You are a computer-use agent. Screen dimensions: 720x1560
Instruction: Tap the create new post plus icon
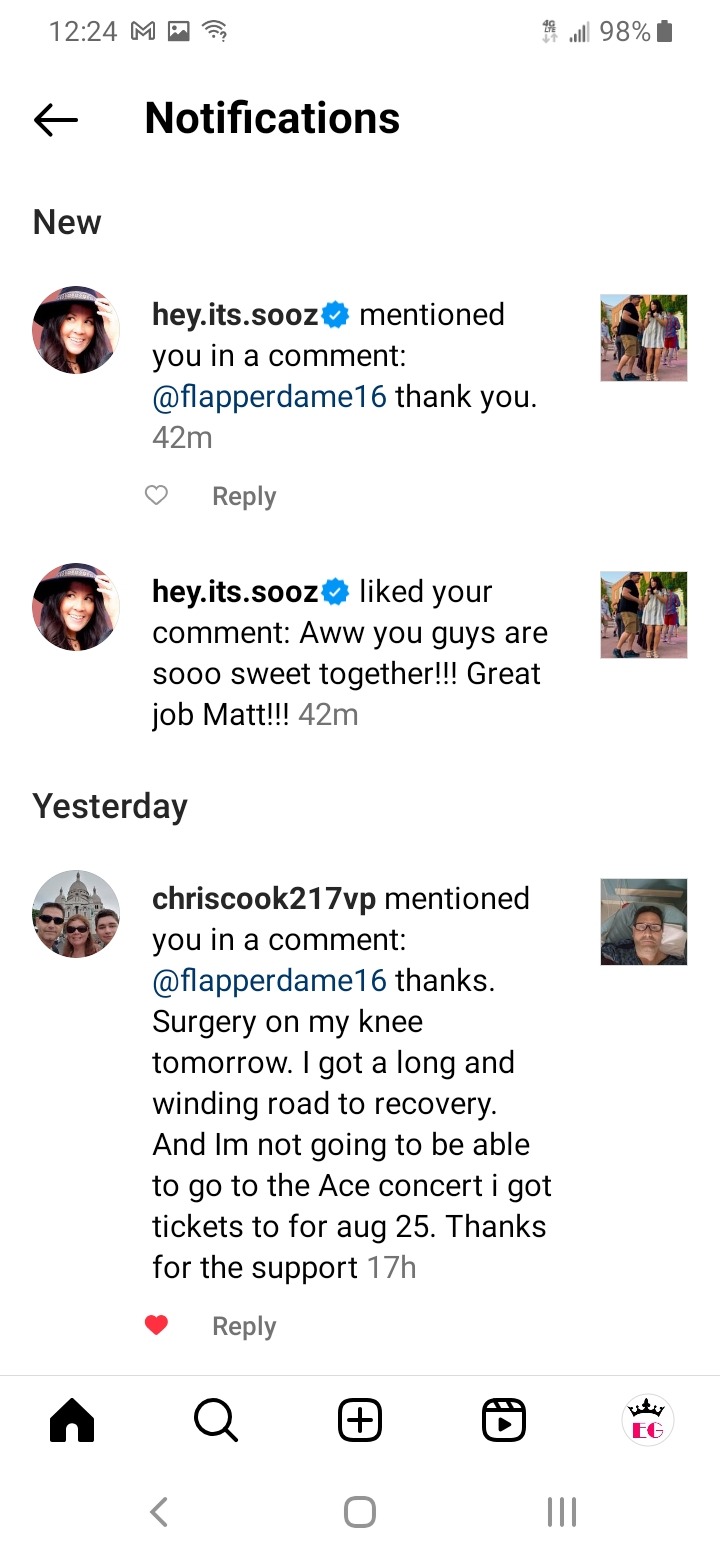point(360,1419)
